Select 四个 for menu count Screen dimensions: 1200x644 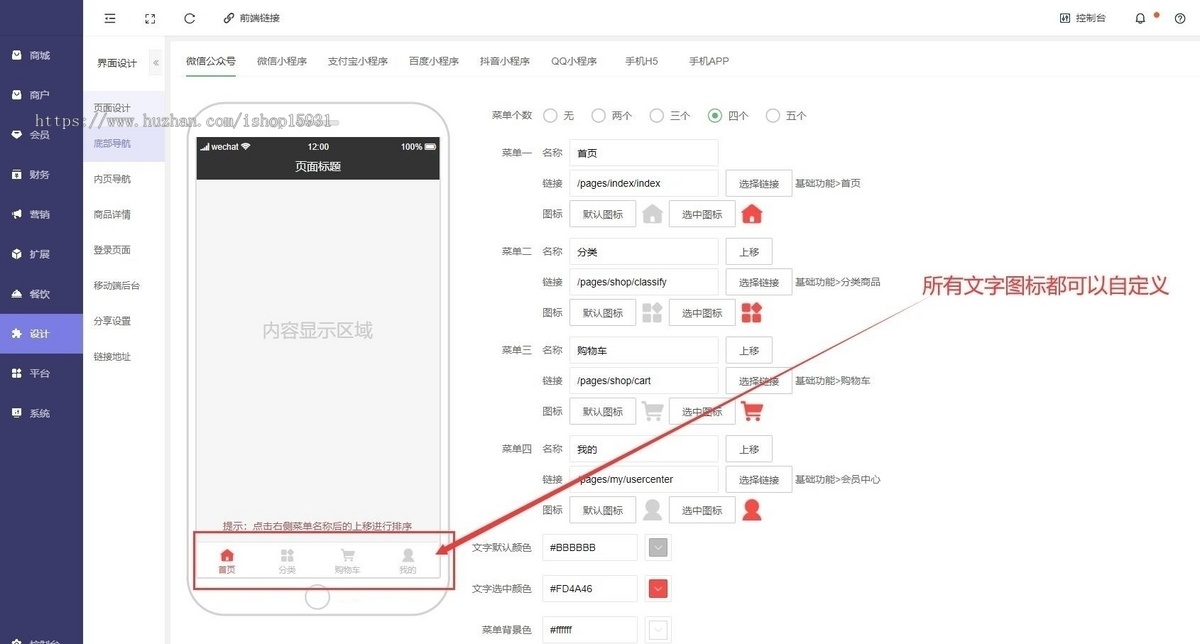pyautogui.click(x=714, y=116)
